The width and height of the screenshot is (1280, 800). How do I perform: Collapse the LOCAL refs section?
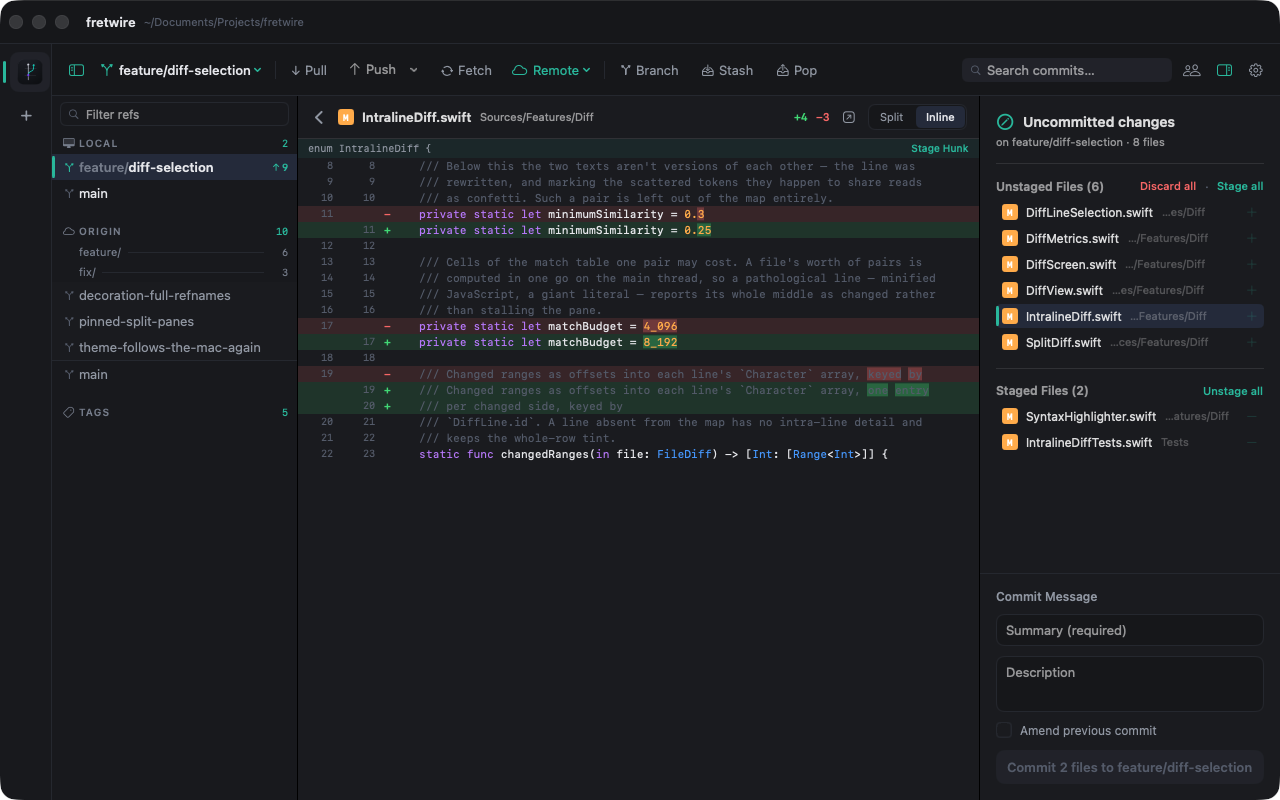(x=174, y=143)
